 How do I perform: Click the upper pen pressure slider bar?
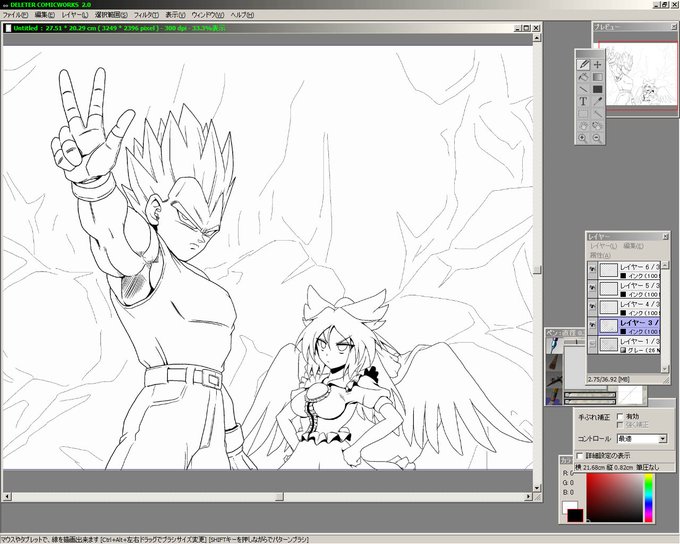(590, 395)
